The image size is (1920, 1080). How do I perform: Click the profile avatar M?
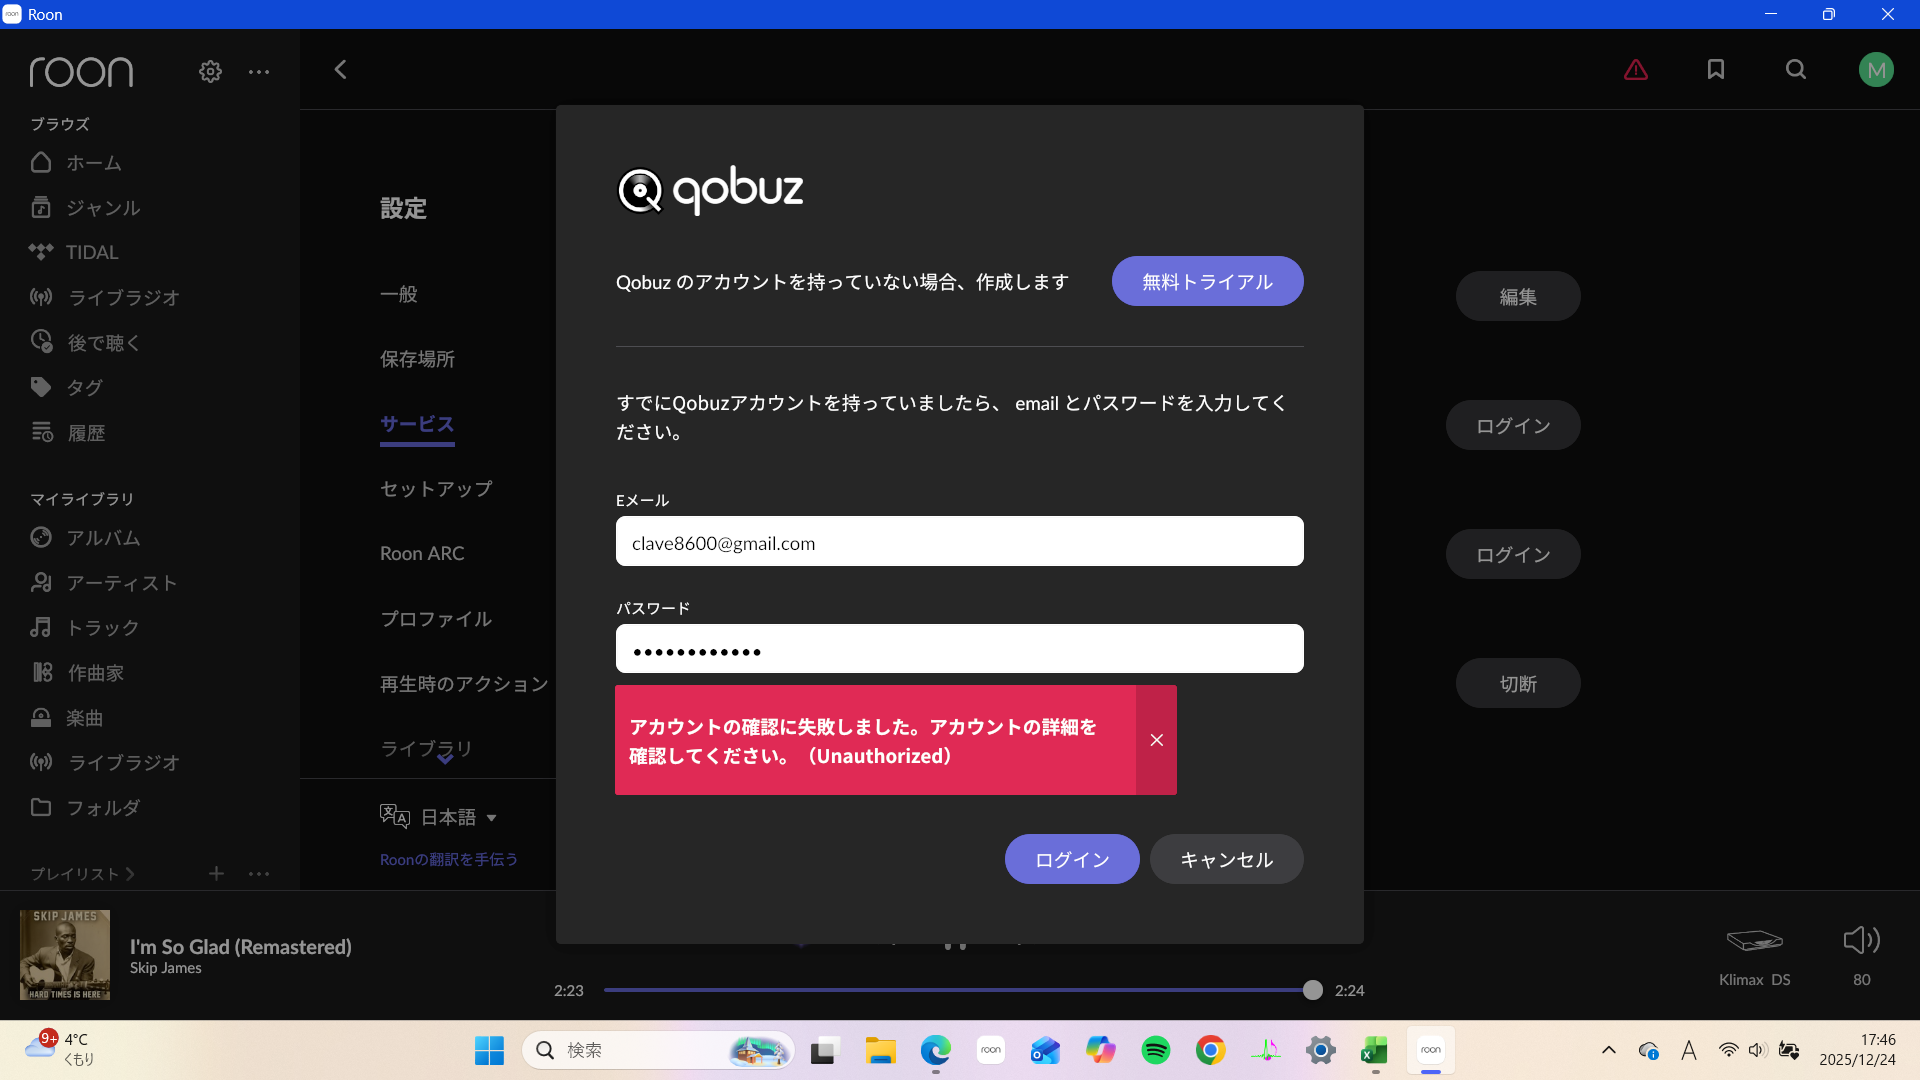1876,70
